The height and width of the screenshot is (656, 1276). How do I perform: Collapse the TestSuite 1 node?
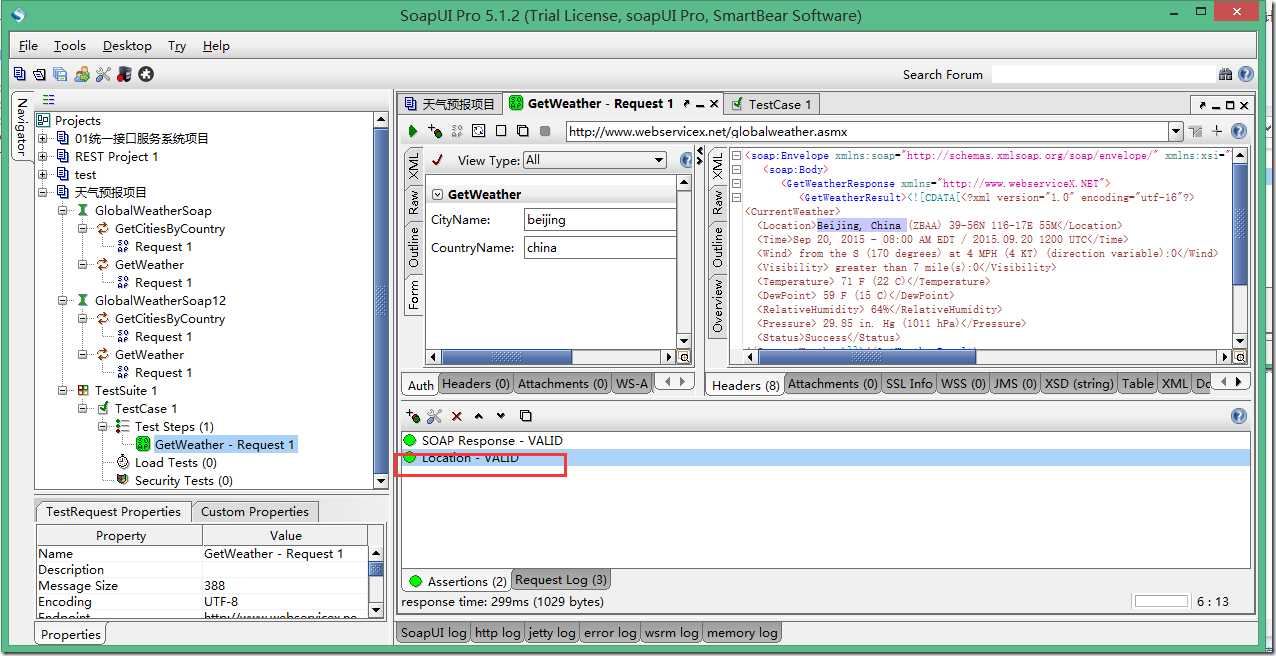pos(63,391)
